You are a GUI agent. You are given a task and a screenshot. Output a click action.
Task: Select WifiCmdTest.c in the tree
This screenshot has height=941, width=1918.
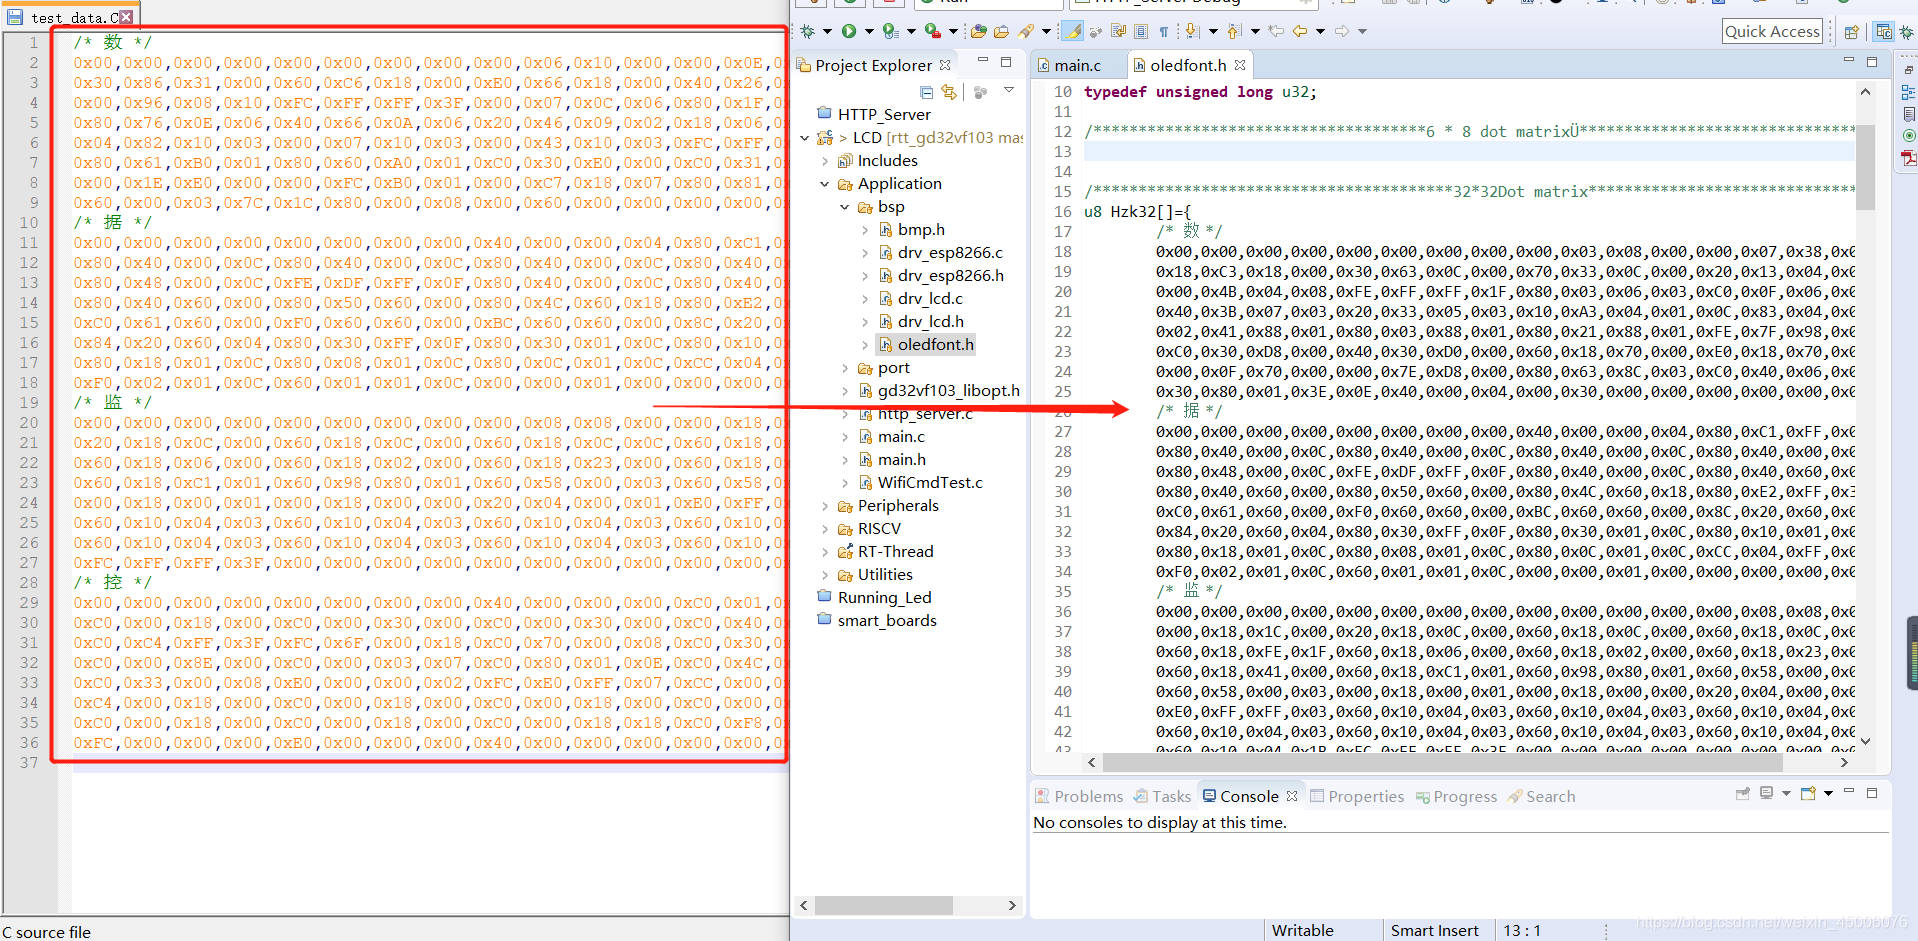(x=930, y=483)
